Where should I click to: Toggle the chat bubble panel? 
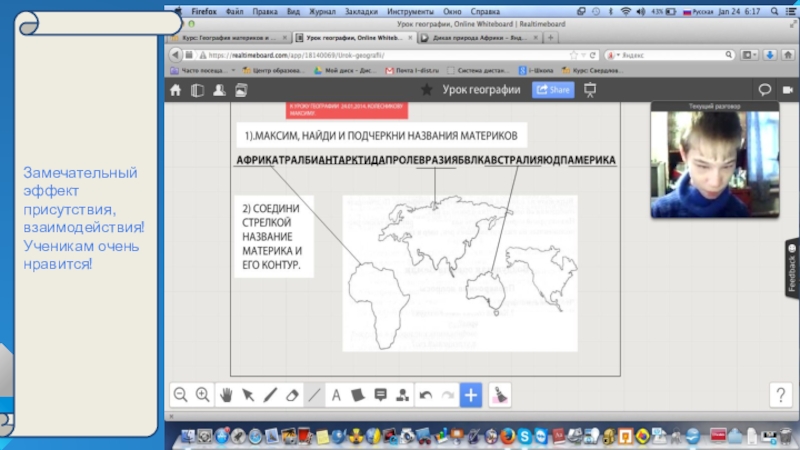click(764, 90)
